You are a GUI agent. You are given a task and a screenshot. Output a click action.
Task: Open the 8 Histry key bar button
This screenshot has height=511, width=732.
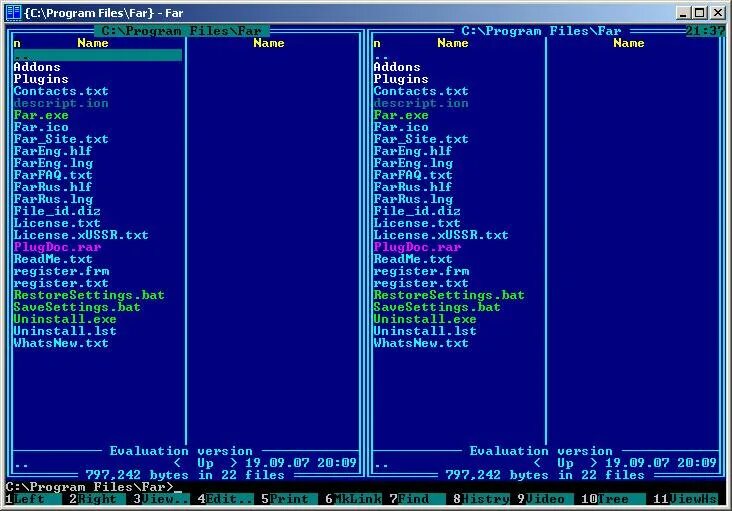[x=481, y=499]
